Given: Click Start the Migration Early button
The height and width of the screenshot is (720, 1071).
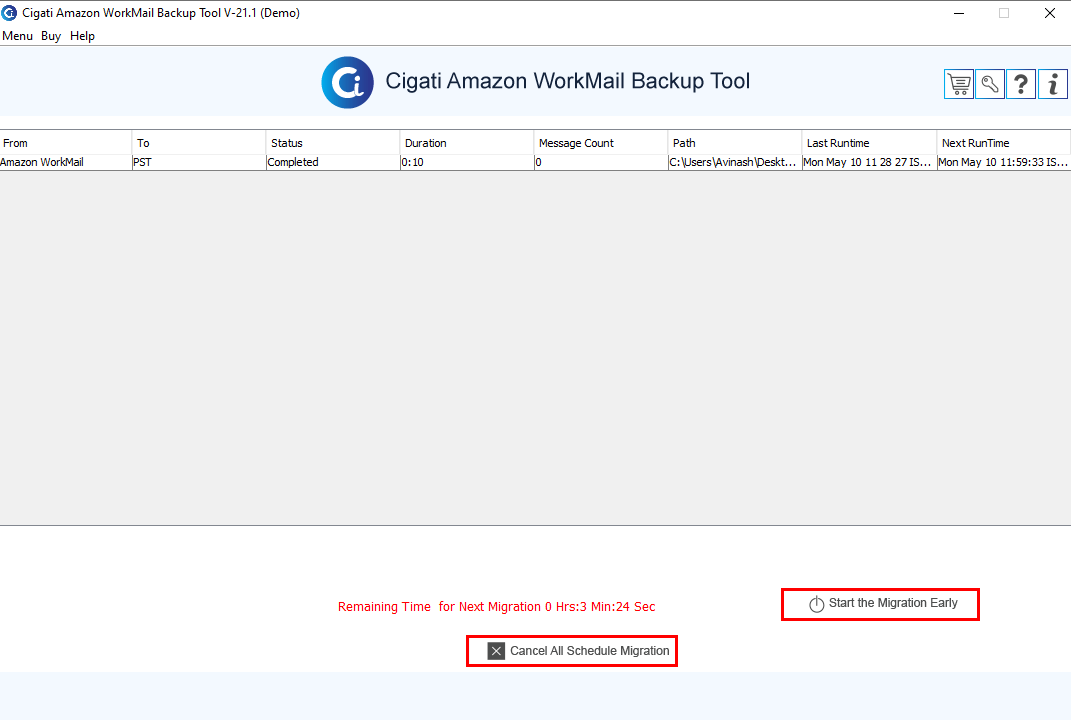Looking at the screenshot, I should (880, 604).
